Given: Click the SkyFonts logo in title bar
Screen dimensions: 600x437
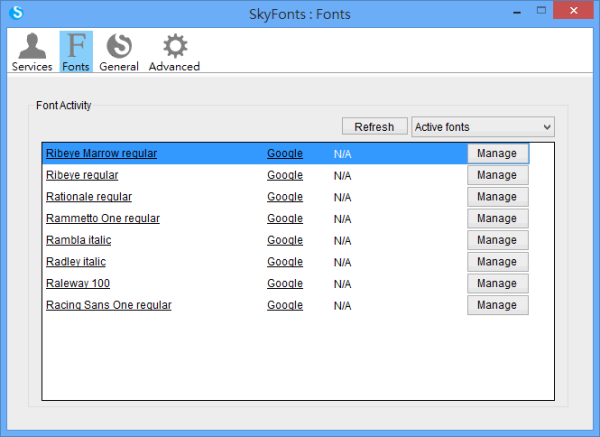Looking at the screenshot, I should [15, 13].
